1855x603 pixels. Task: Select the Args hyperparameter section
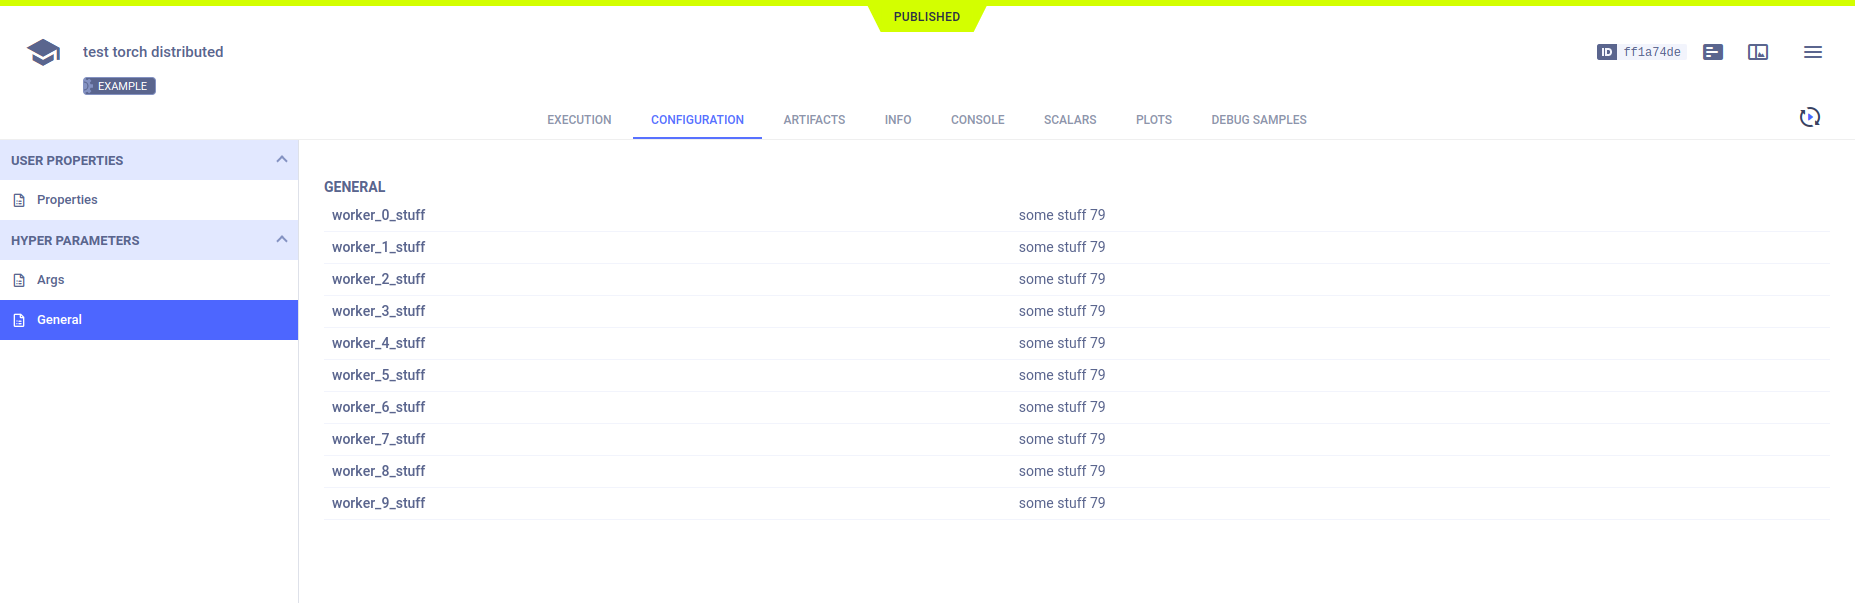[x=51, y=280]
